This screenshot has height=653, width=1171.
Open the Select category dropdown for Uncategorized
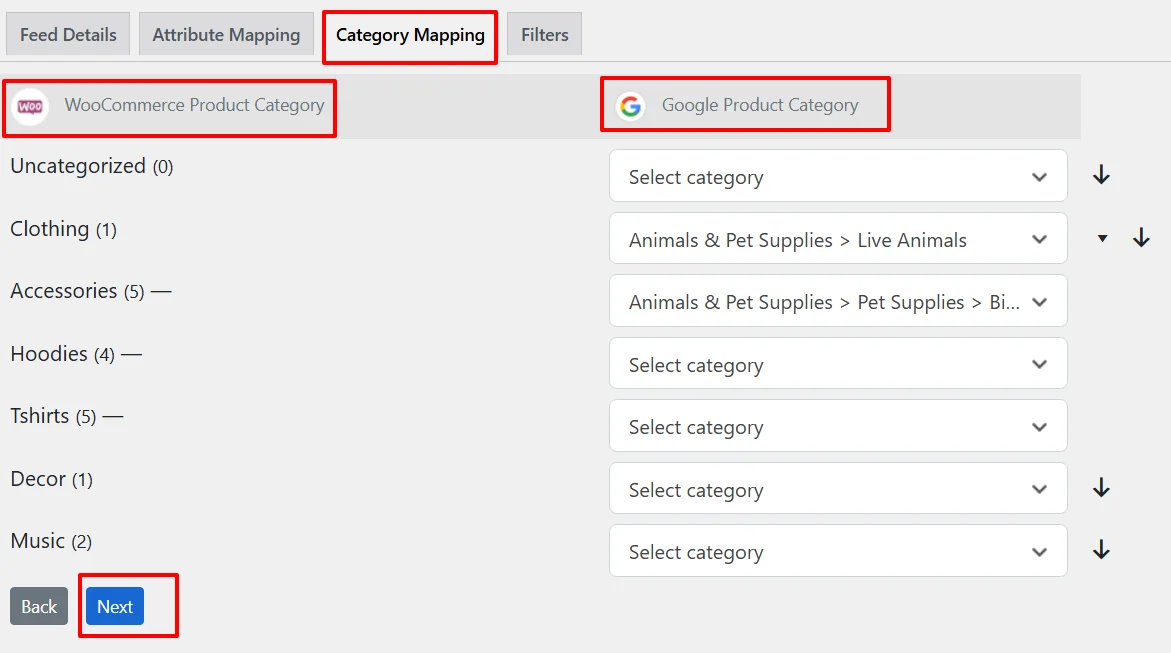(838, 176)
